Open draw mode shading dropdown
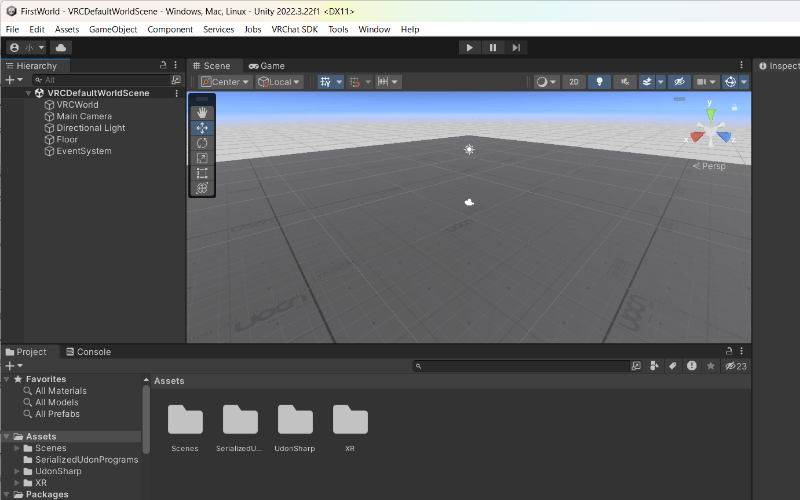 point(546,82)
